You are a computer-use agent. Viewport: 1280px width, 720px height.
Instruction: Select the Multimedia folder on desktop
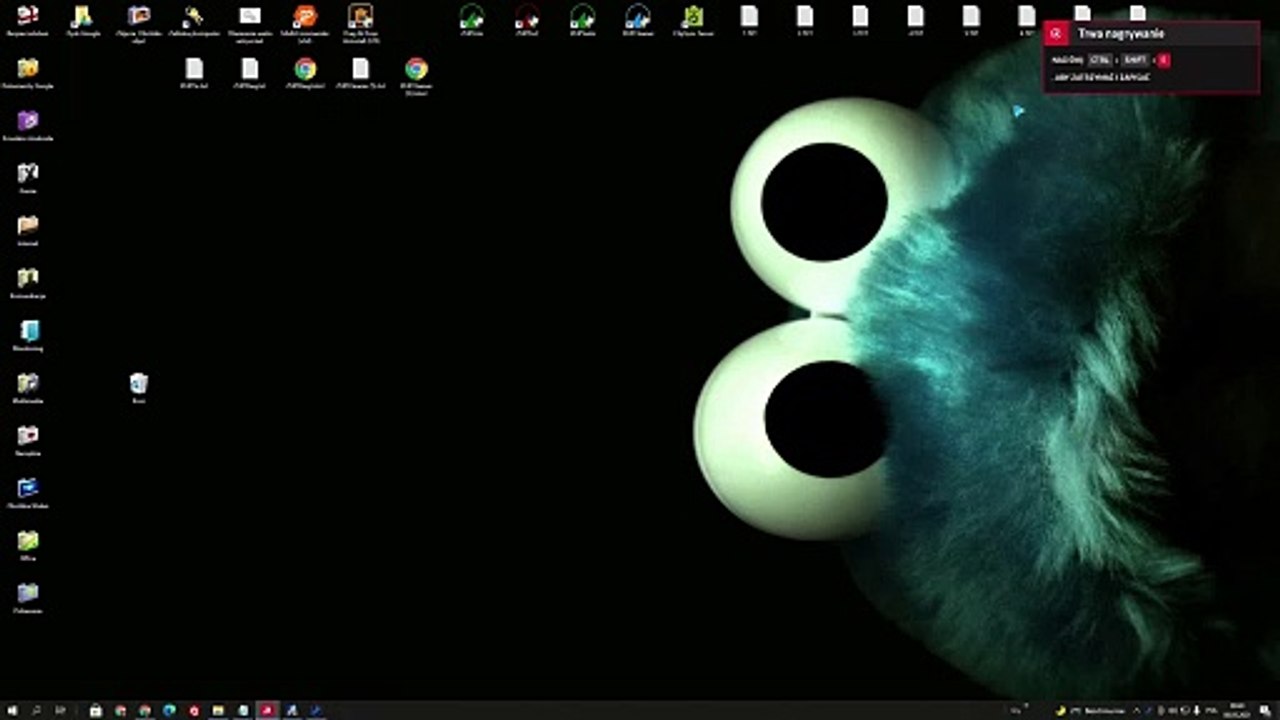pos(28,383)
